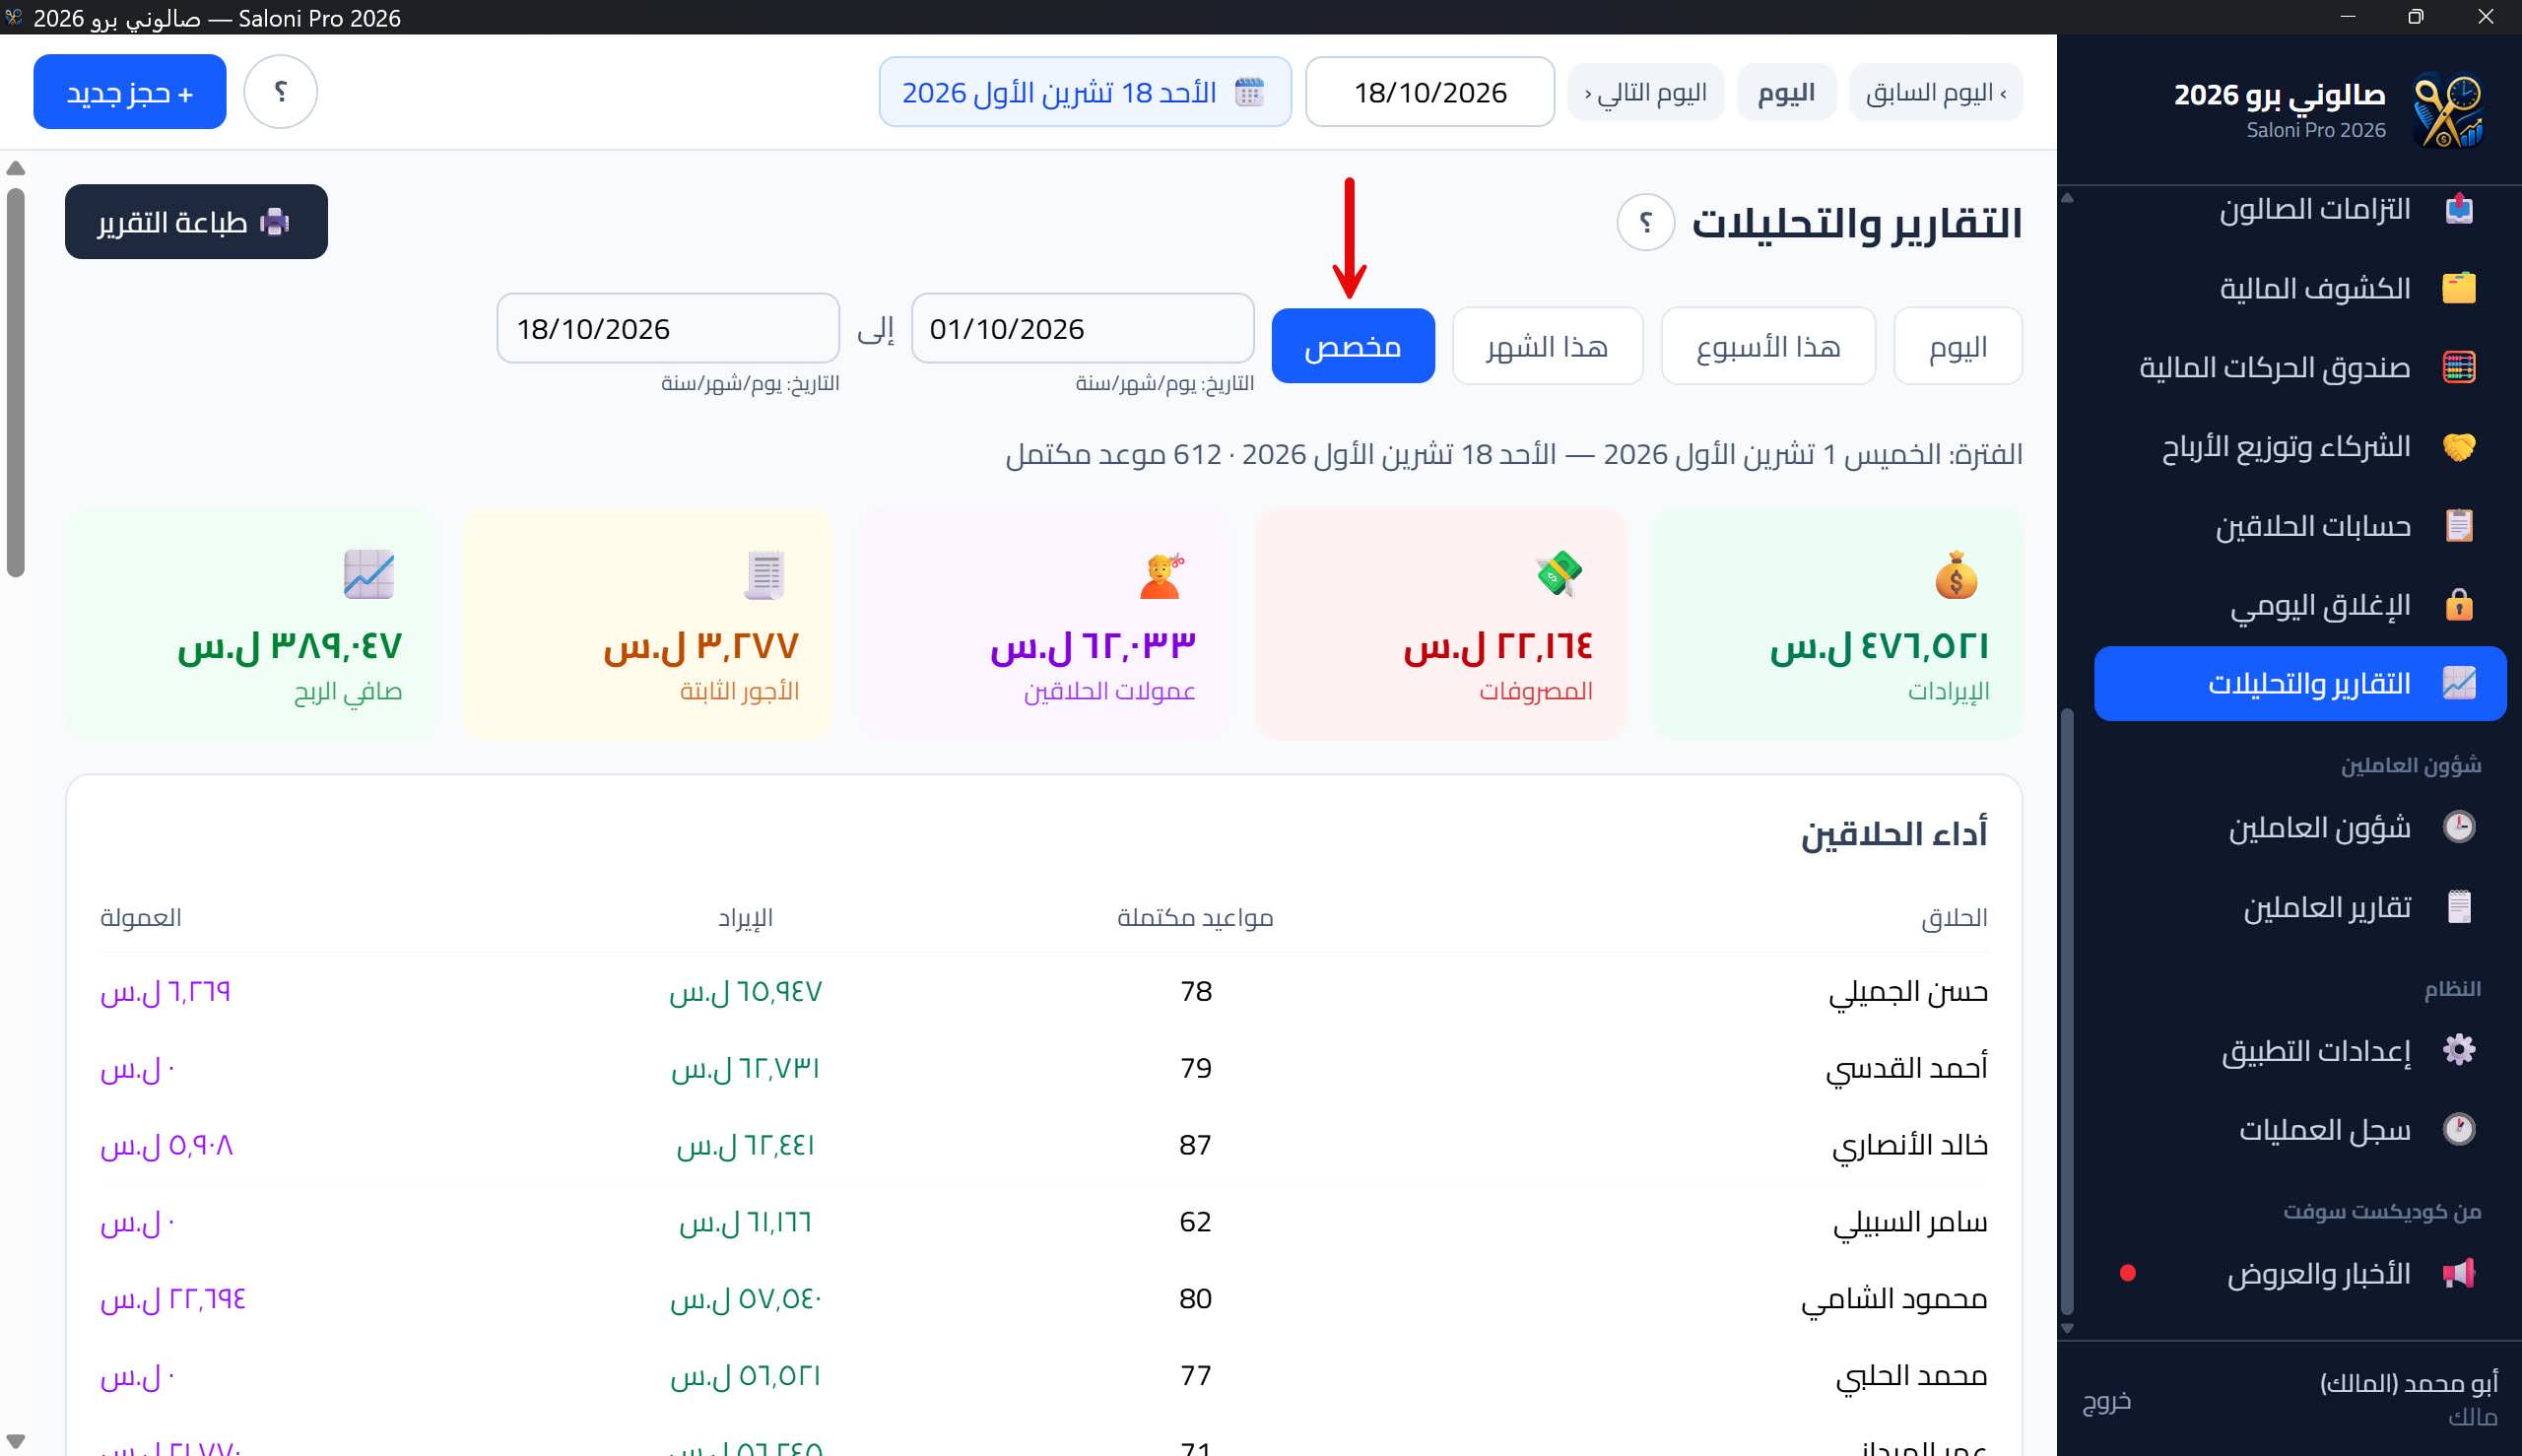
Task: Open شؤون العاملين clock icon
Action: tap(2458, 827)
